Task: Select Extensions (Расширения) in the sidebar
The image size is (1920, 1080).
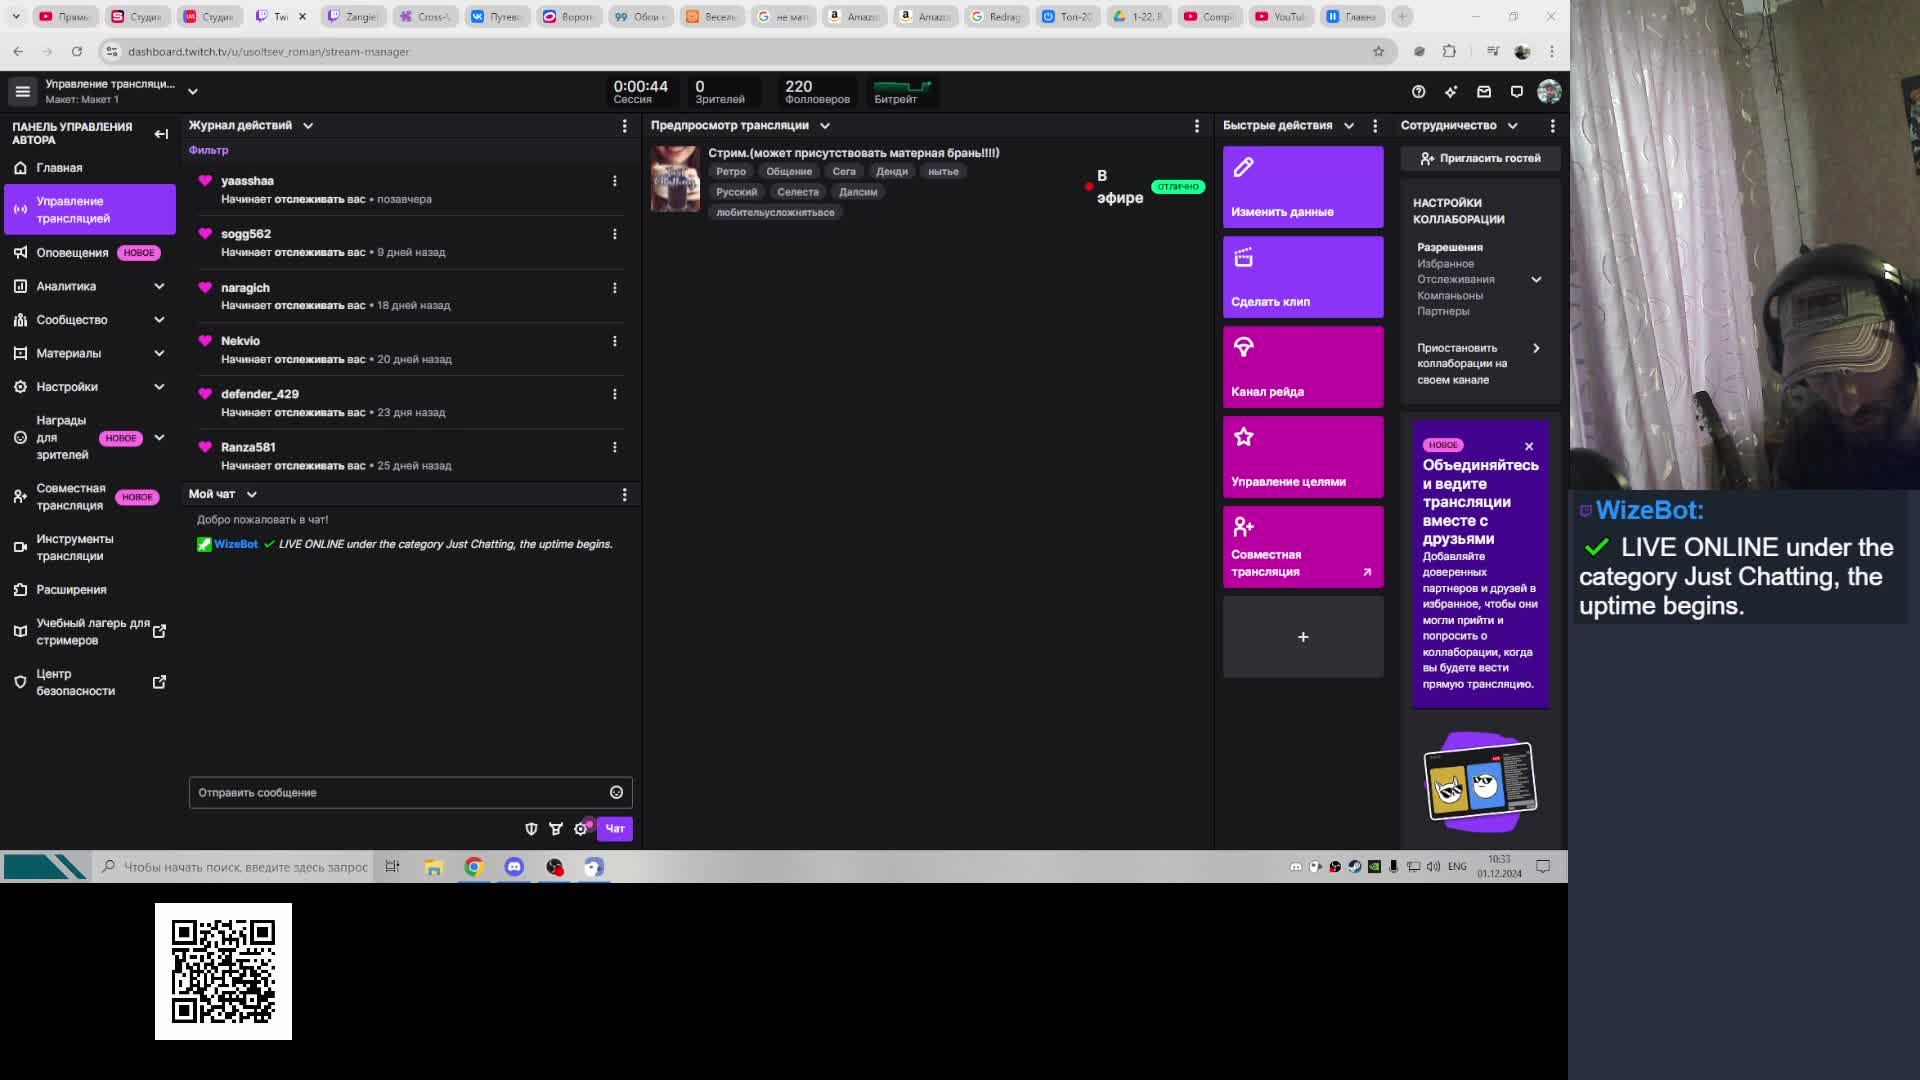Action: 71,590
